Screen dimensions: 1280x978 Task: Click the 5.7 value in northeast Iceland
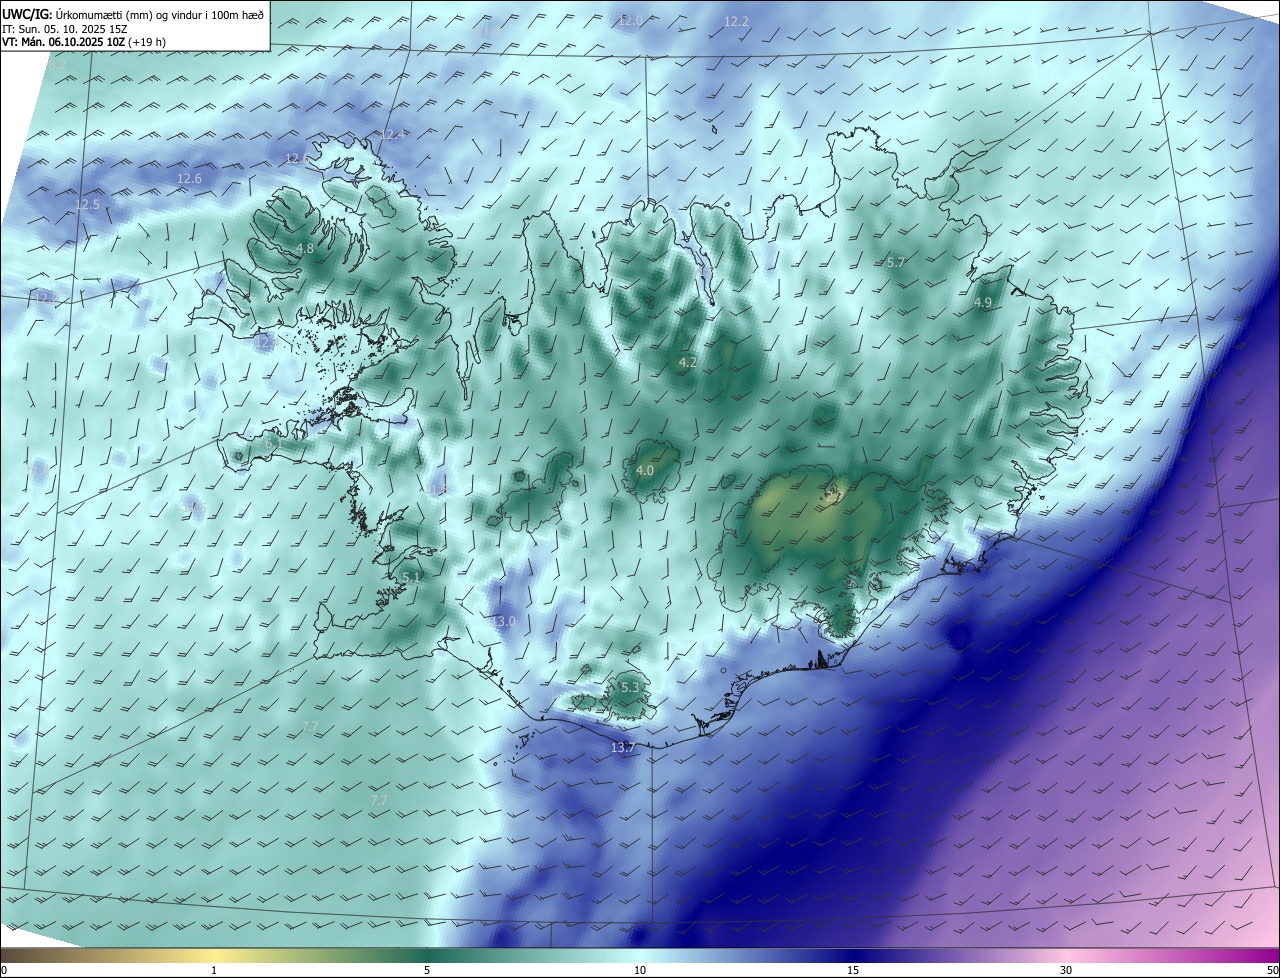click(x=896, y=262)
